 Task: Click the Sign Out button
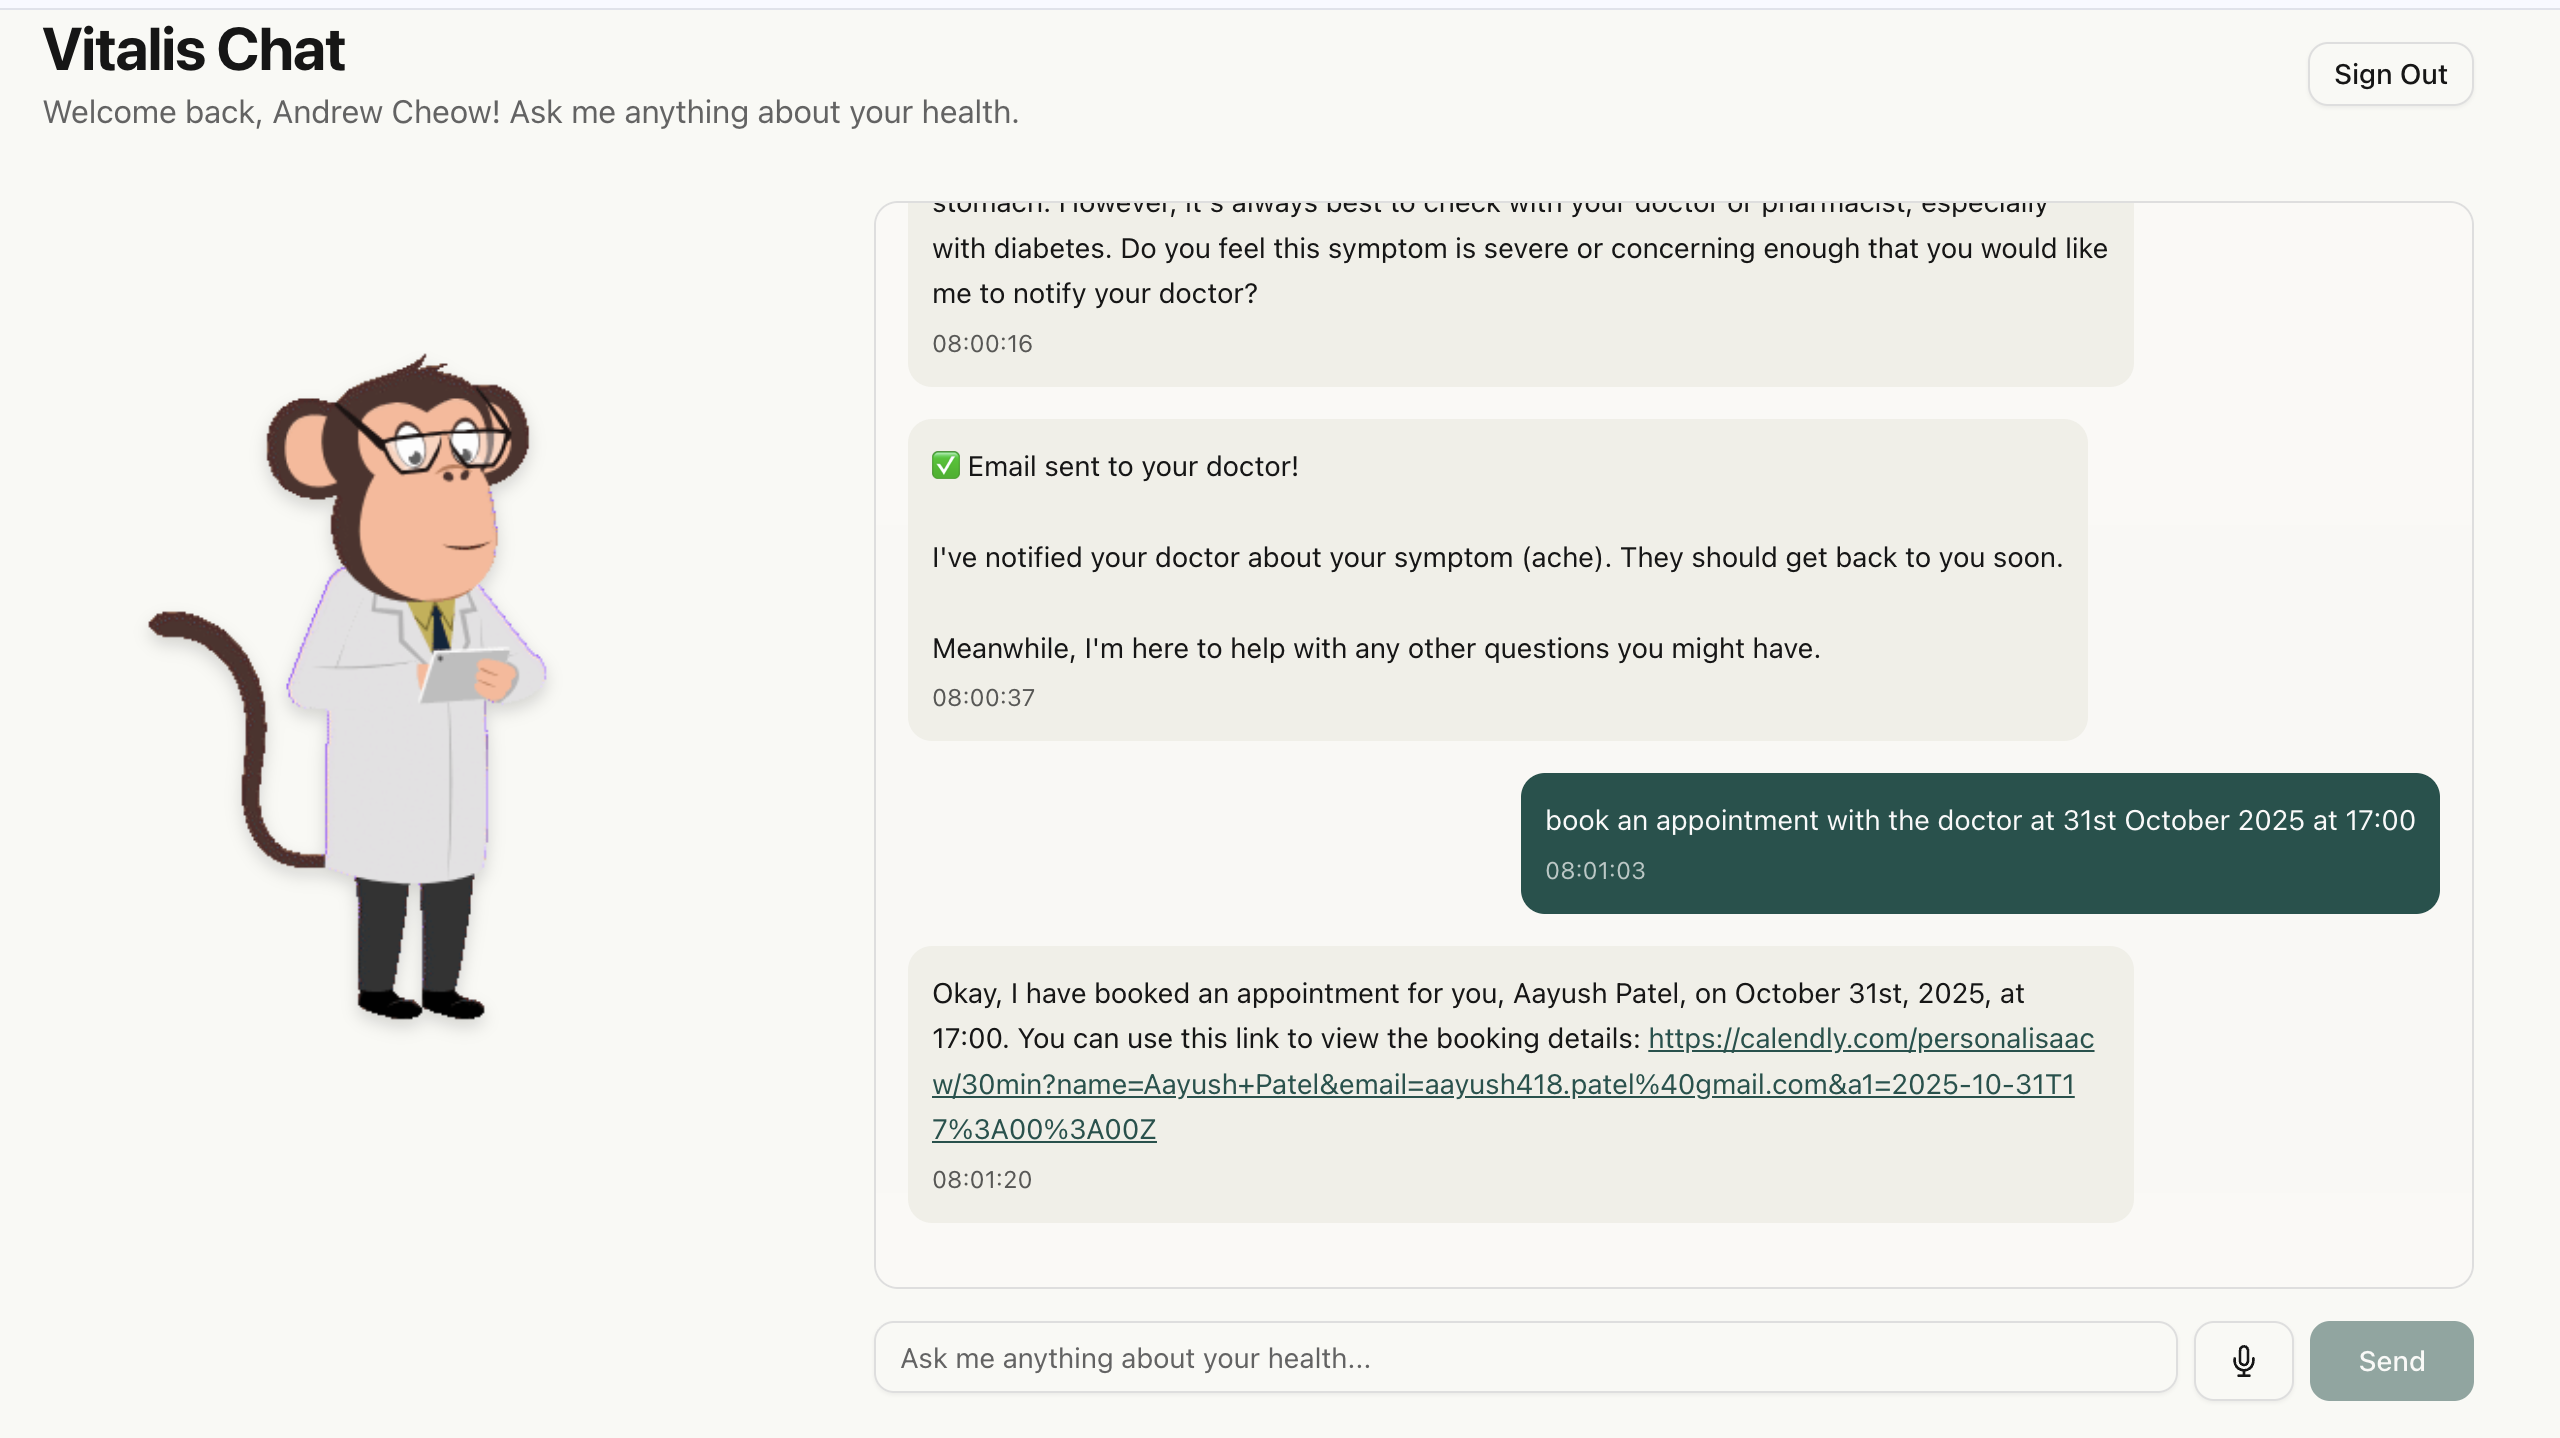click(x=2390, y=74)
